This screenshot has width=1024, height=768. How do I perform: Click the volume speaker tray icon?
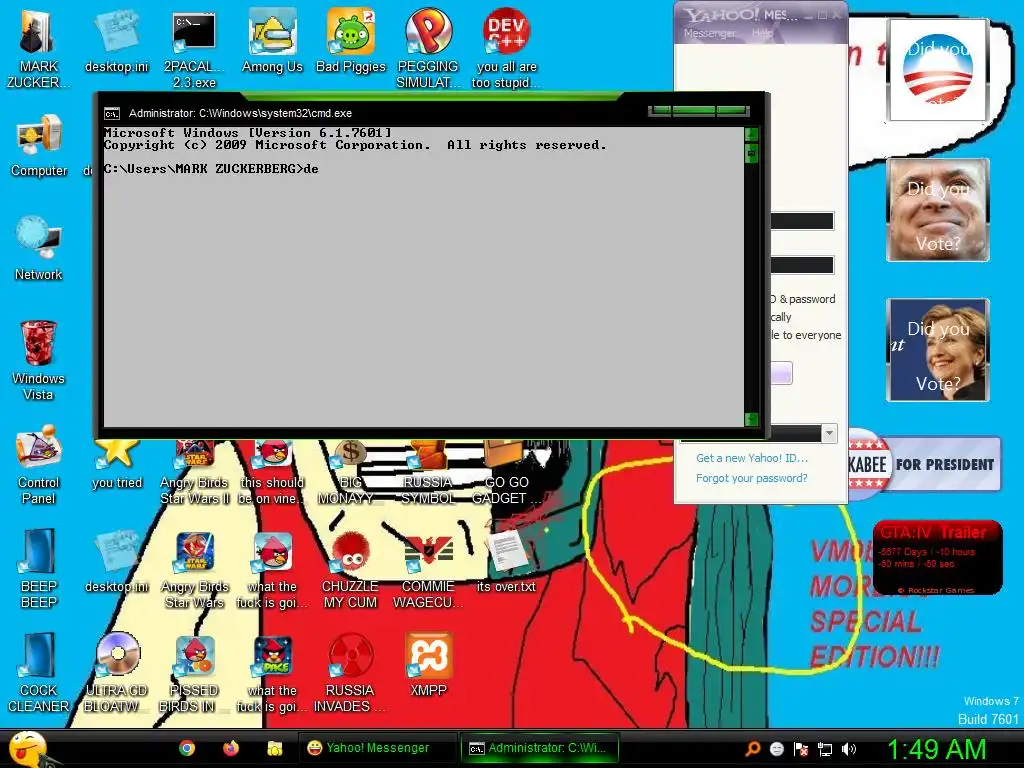(848, 749)
